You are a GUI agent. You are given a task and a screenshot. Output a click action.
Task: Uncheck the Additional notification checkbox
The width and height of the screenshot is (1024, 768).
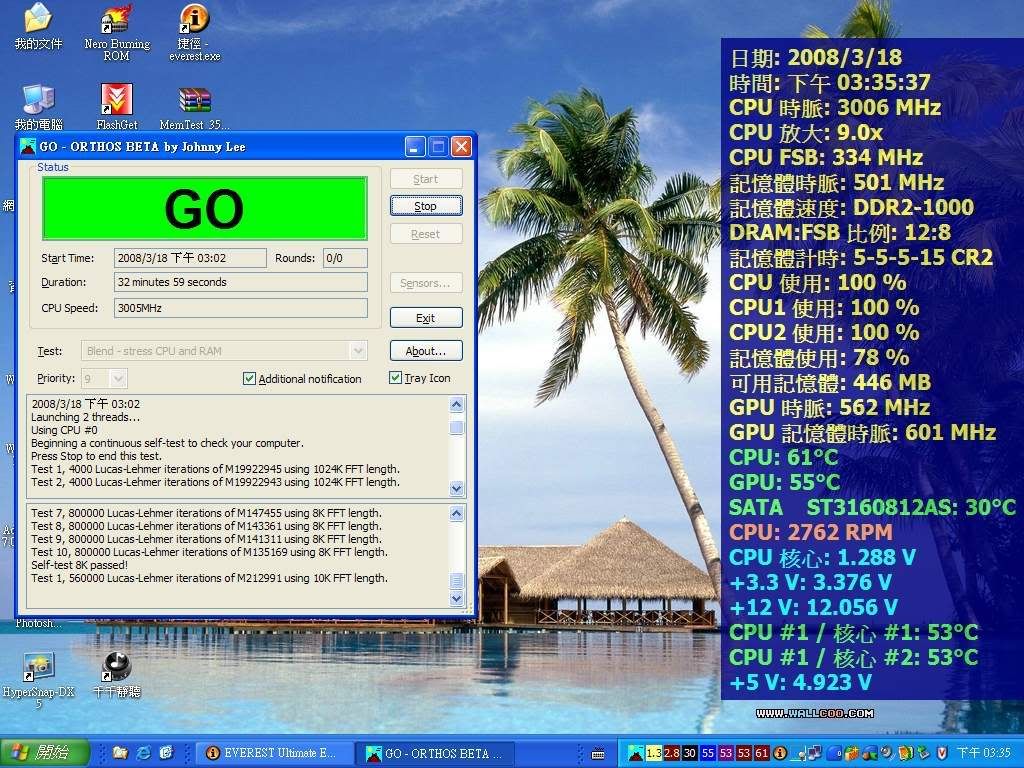[x=250, y=379]
